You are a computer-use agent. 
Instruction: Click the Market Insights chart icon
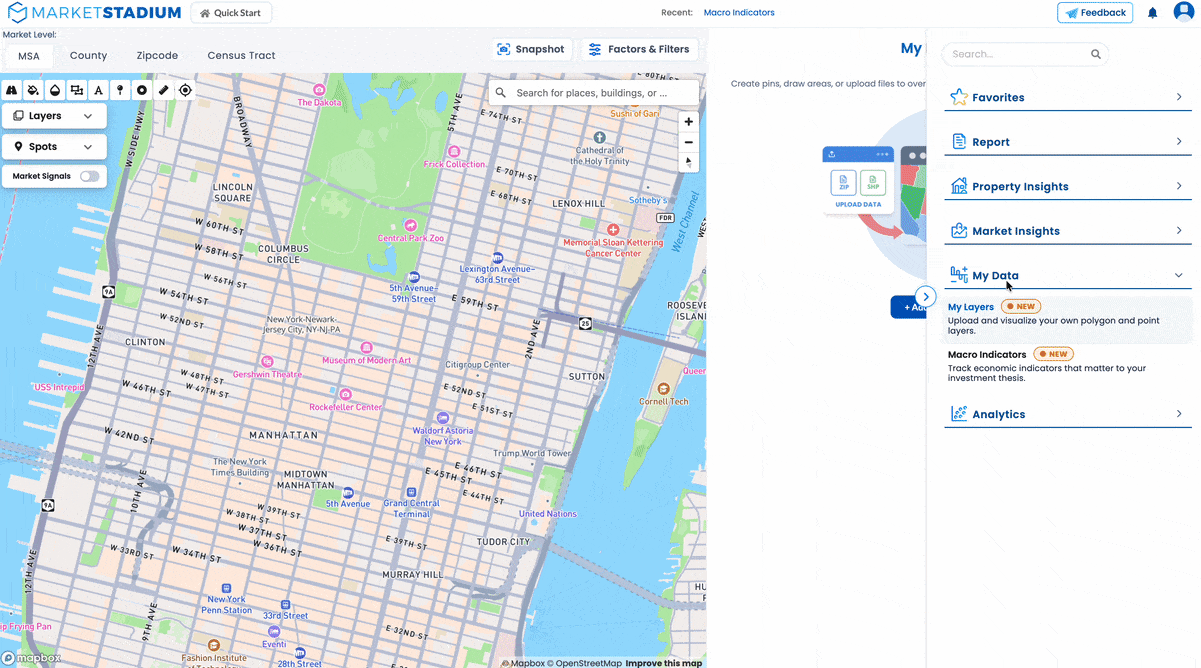pyautogui.click(x=959, y=231)
